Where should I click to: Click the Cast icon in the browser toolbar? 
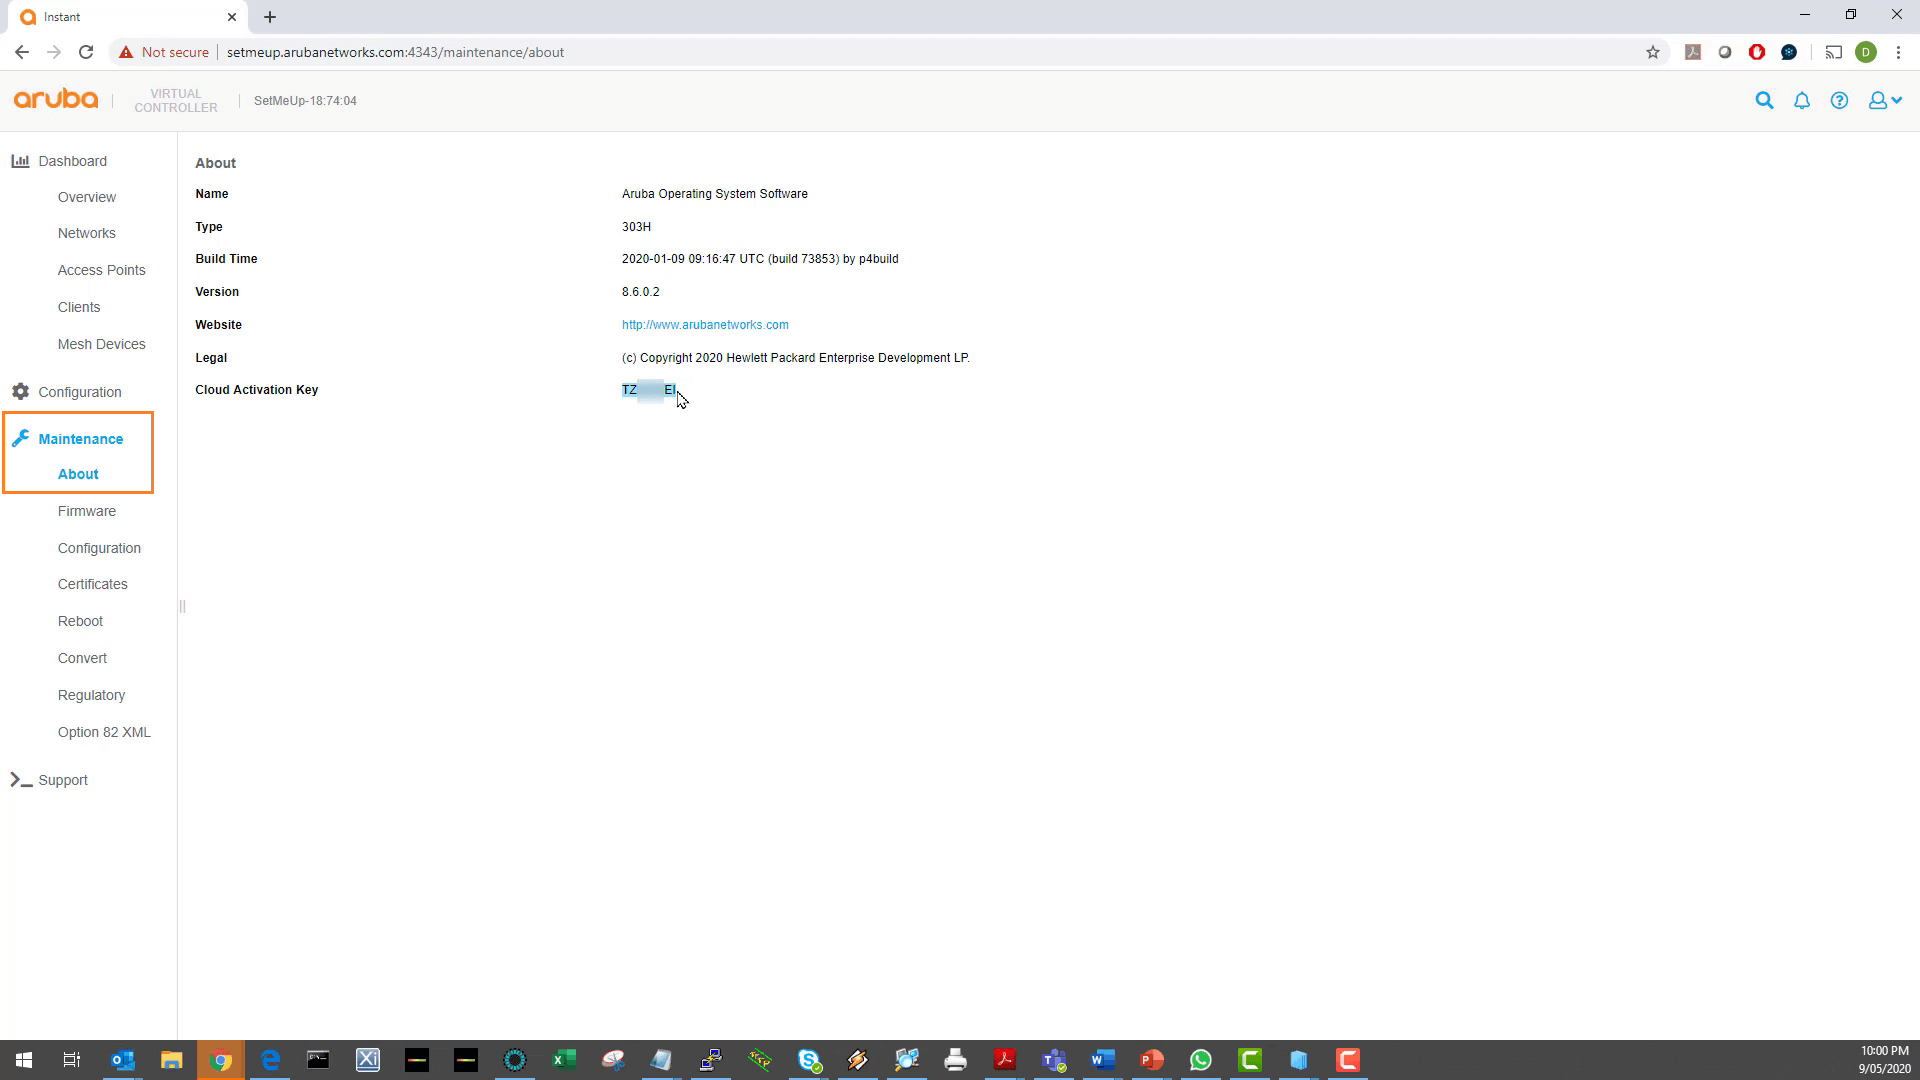(1833, 52)
